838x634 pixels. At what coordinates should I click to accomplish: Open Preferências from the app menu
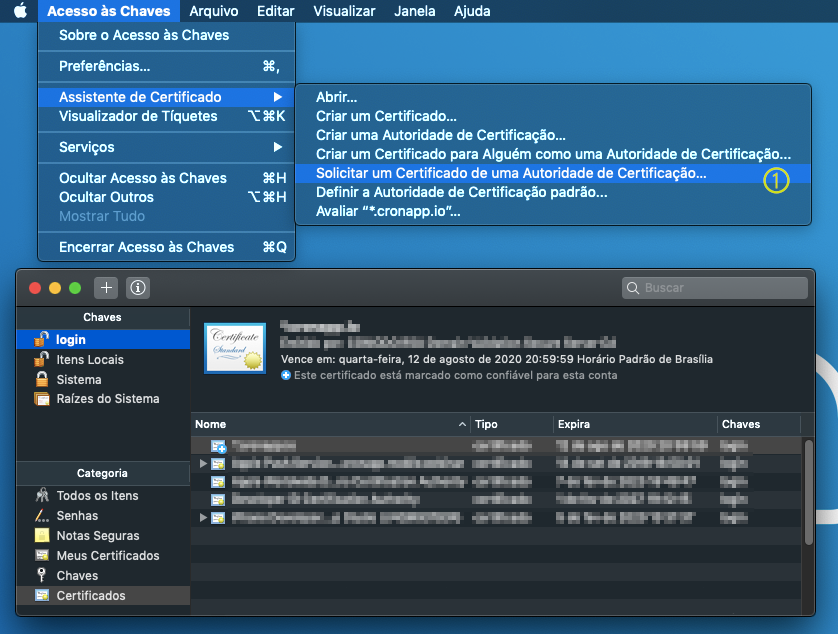[167, 66]
